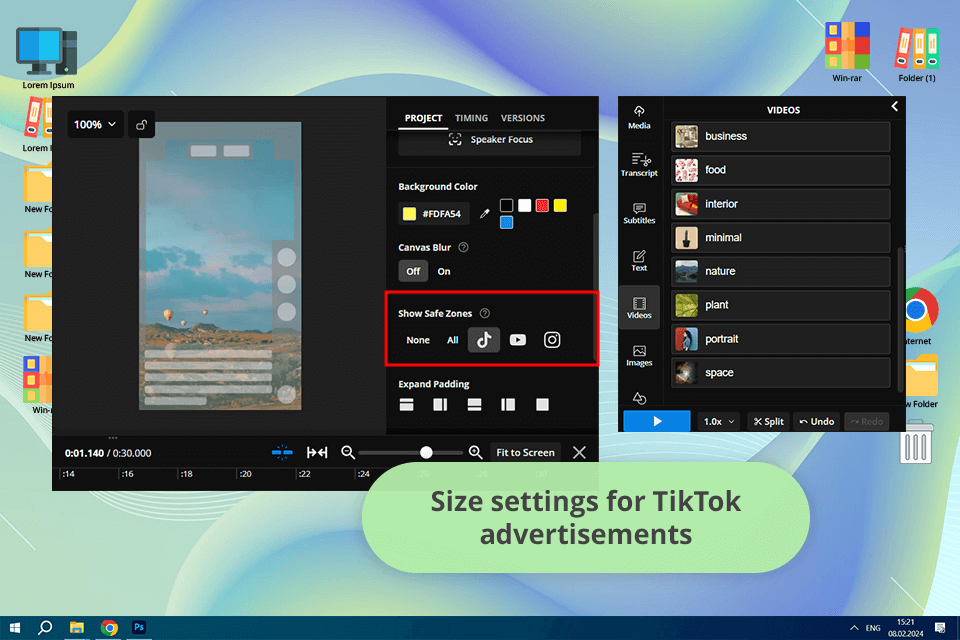Open the 1.0x playback speed dropdown
Viewport: 960px width, 640px height.
[x=719, y=421]
